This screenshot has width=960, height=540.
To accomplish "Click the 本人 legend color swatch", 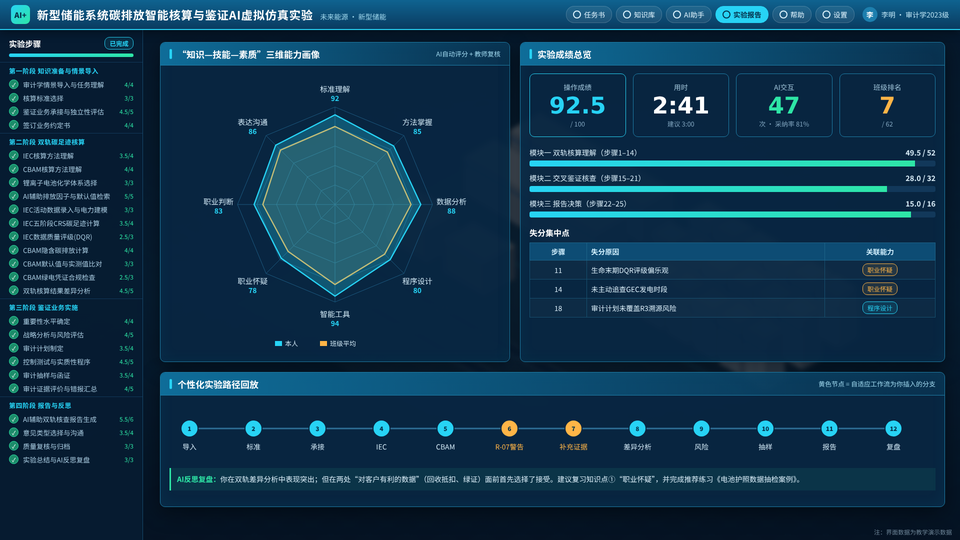I will coord(279,343).
